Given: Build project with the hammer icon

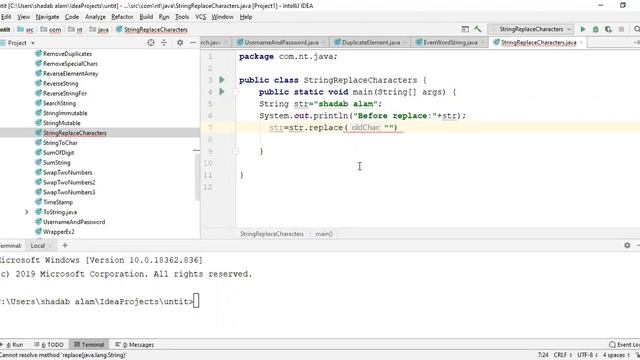Looking at the screenshot, I should (x=478, y=29).
